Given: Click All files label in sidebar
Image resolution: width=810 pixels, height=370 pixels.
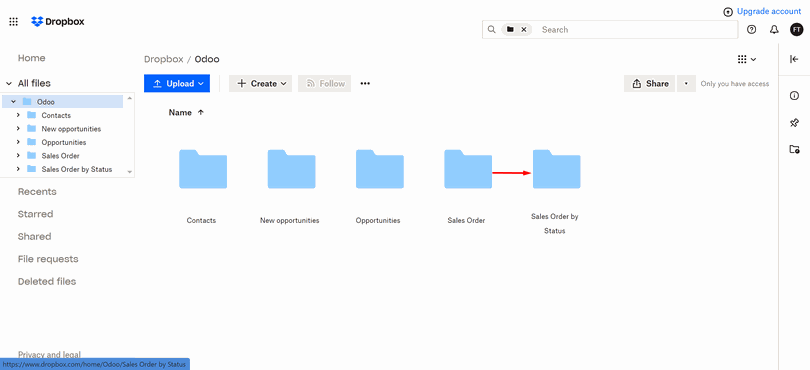Looking at the screenshot, I should tap(34, 83).
